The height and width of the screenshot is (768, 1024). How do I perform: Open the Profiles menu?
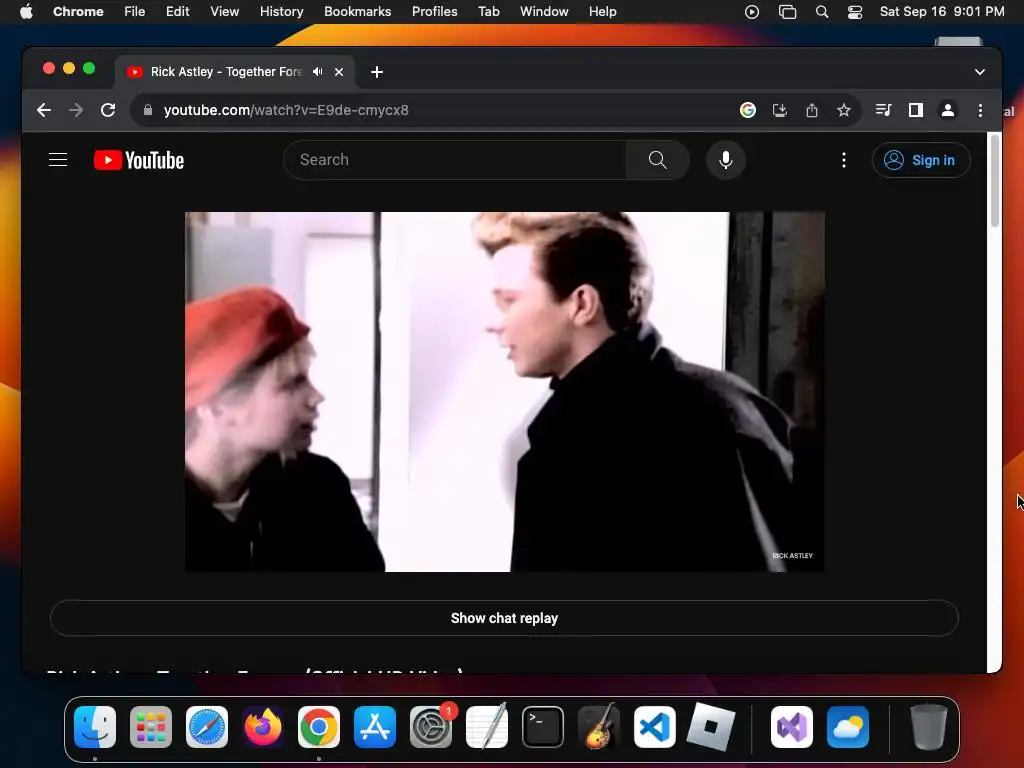coord(434,12)
